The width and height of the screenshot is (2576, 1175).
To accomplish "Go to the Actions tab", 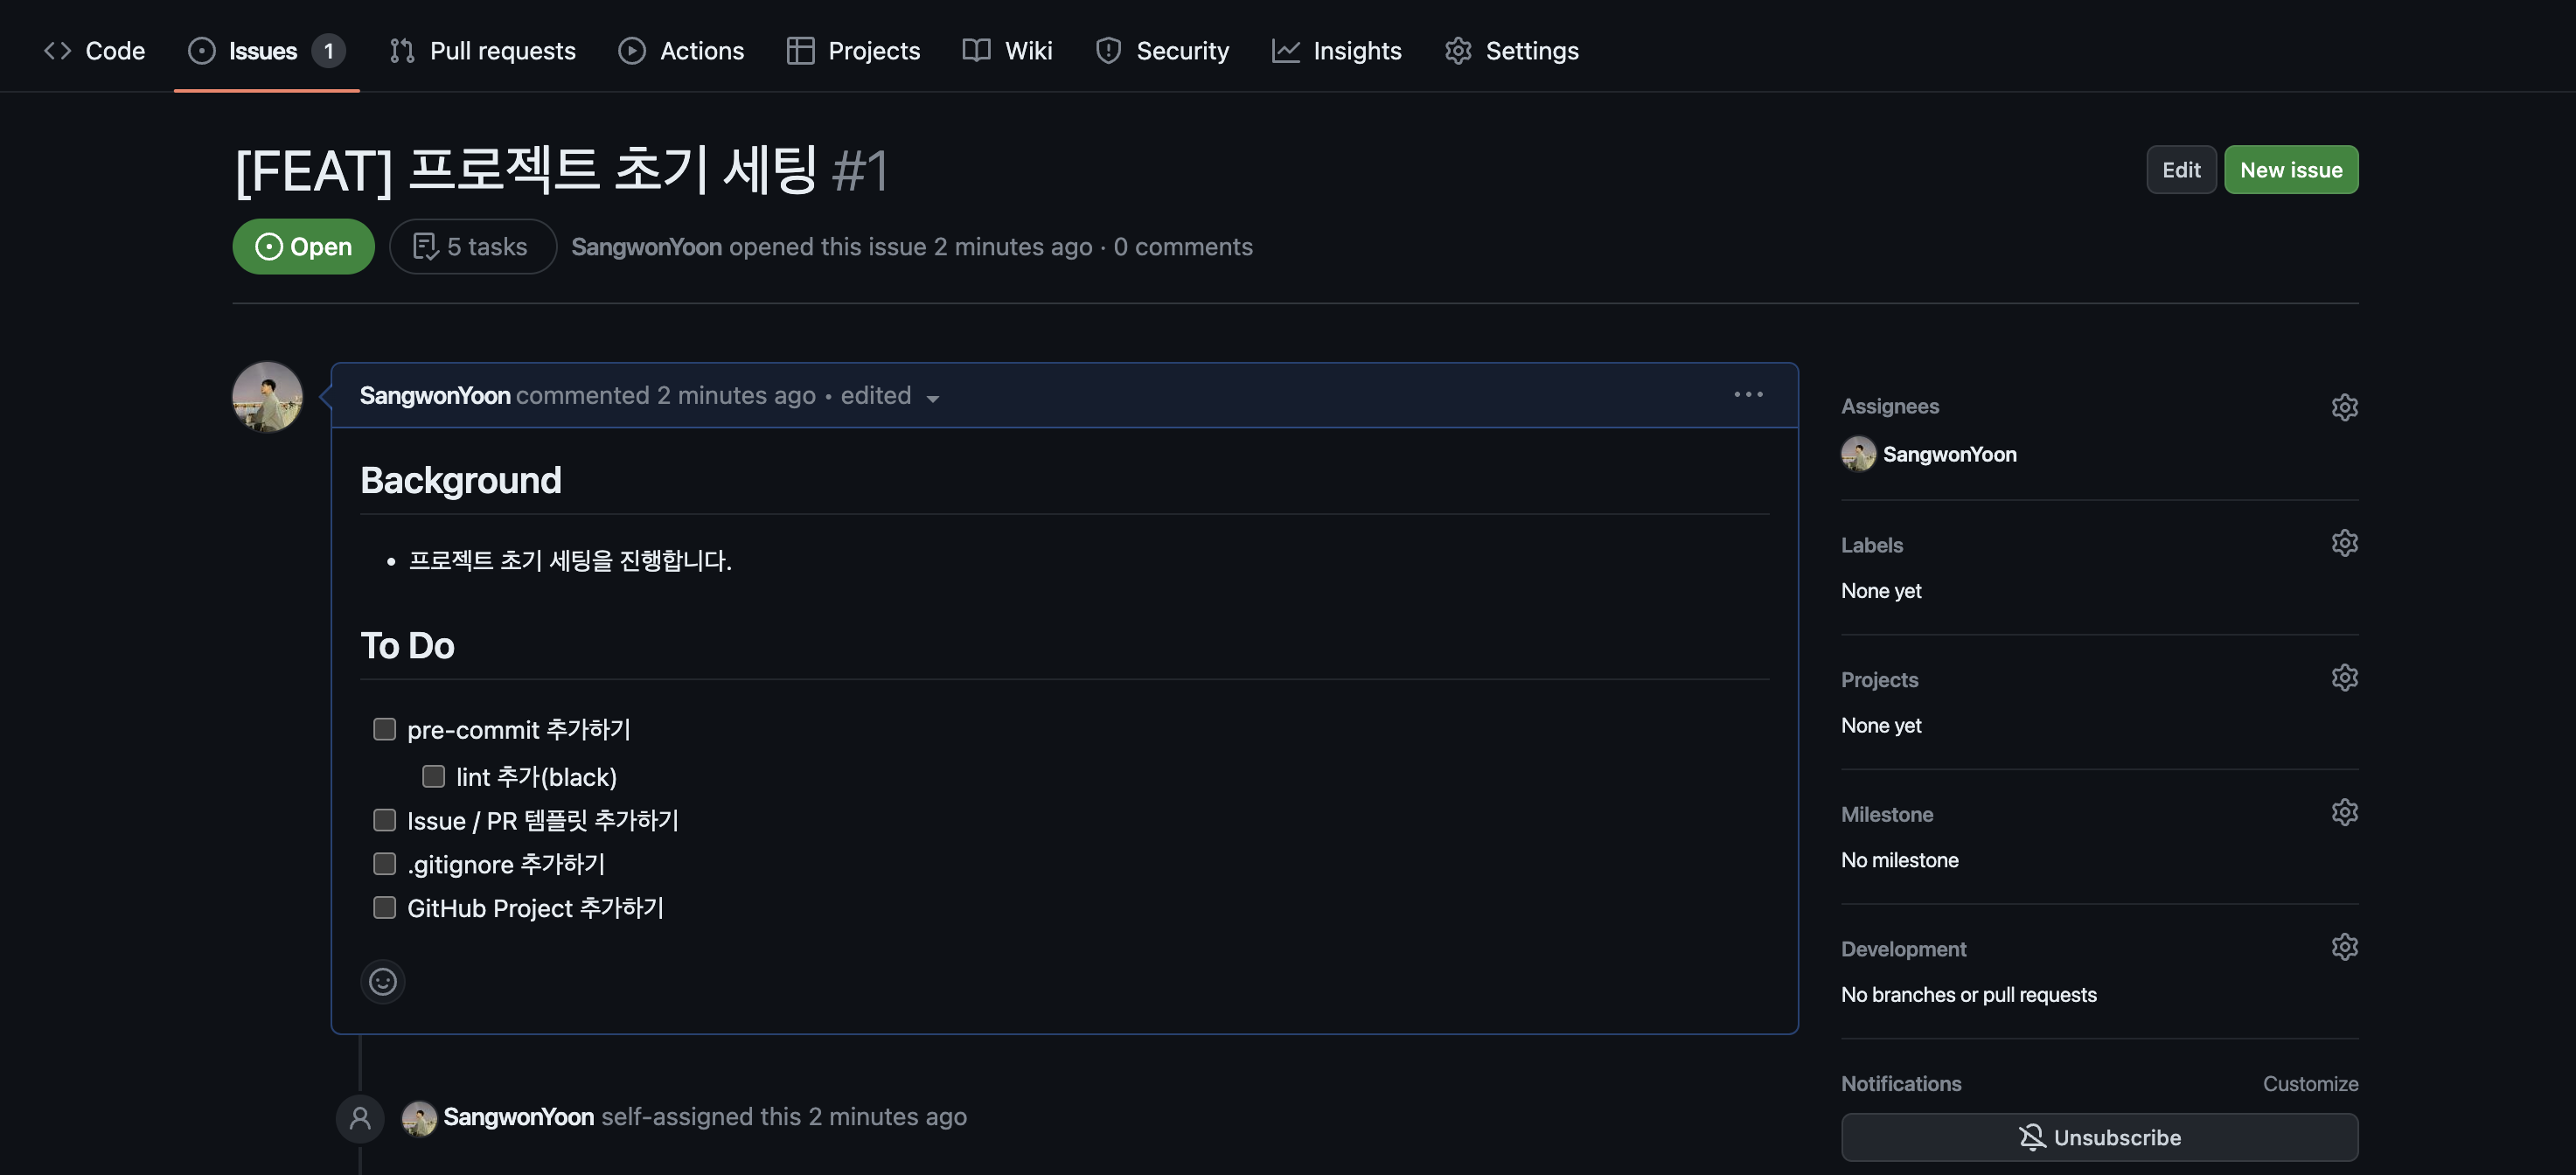I will coord(681,50).
